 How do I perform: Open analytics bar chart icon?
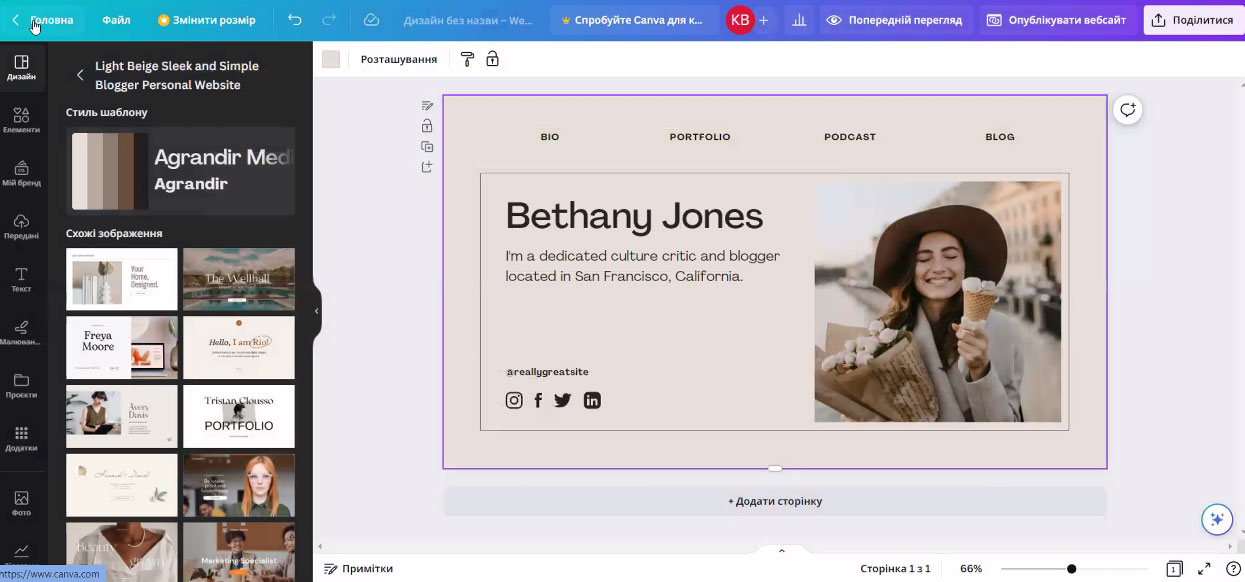tap(799, 20)
